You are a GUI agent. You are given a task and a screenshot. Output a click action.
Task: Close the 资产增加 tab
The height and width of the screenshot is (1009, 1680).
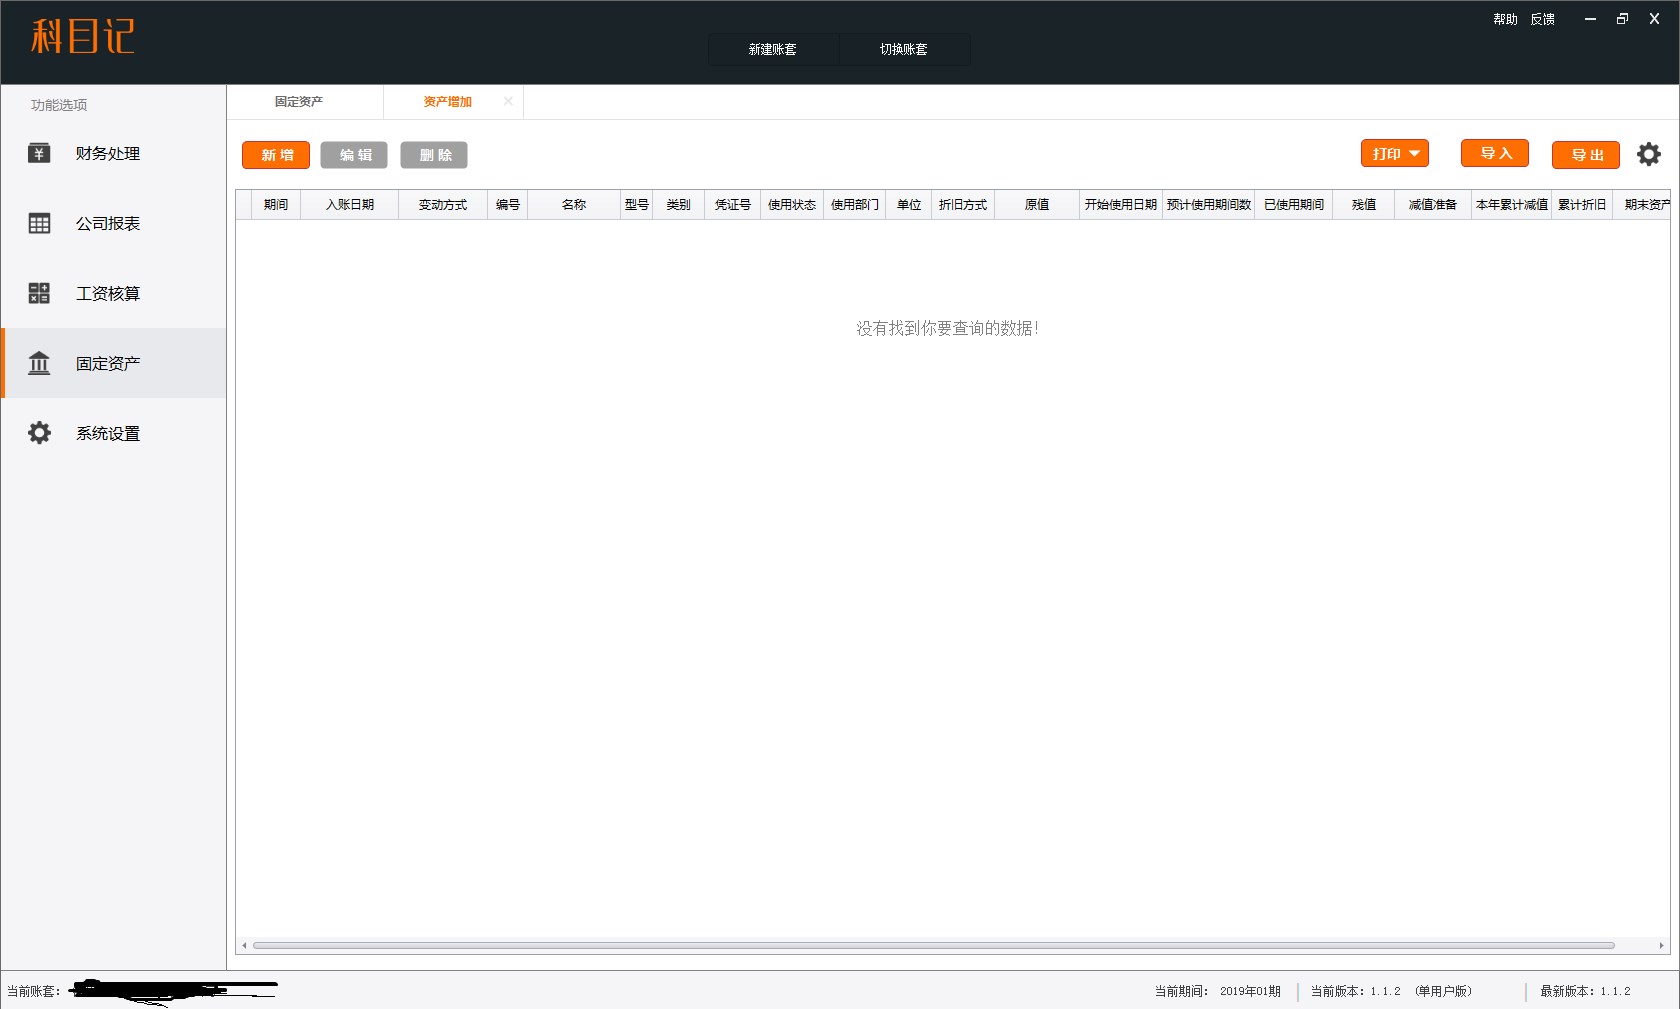[x=508, y=101]
